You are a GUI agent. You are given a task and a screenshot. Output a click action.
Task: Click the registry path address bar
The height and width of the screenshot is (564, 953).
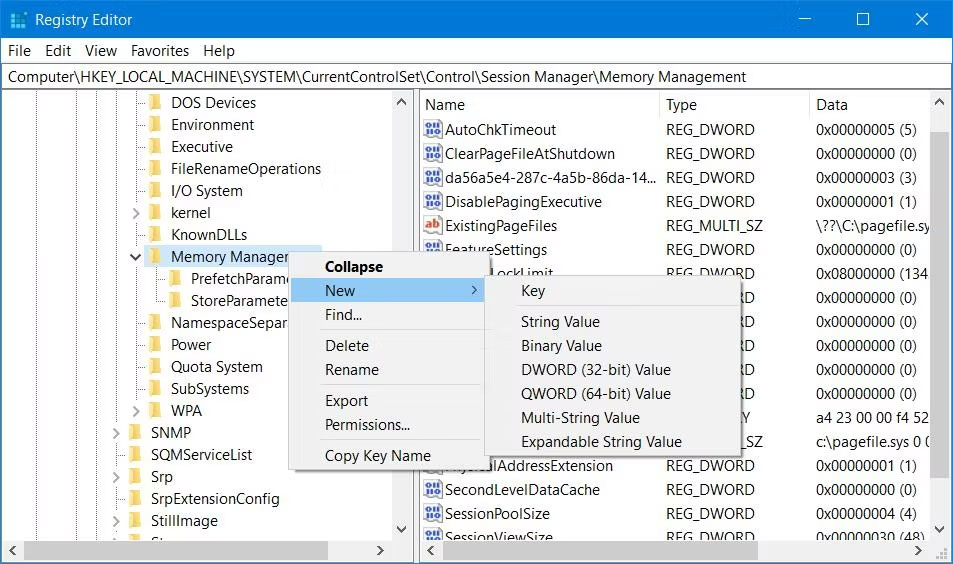[x=476, y=77]
